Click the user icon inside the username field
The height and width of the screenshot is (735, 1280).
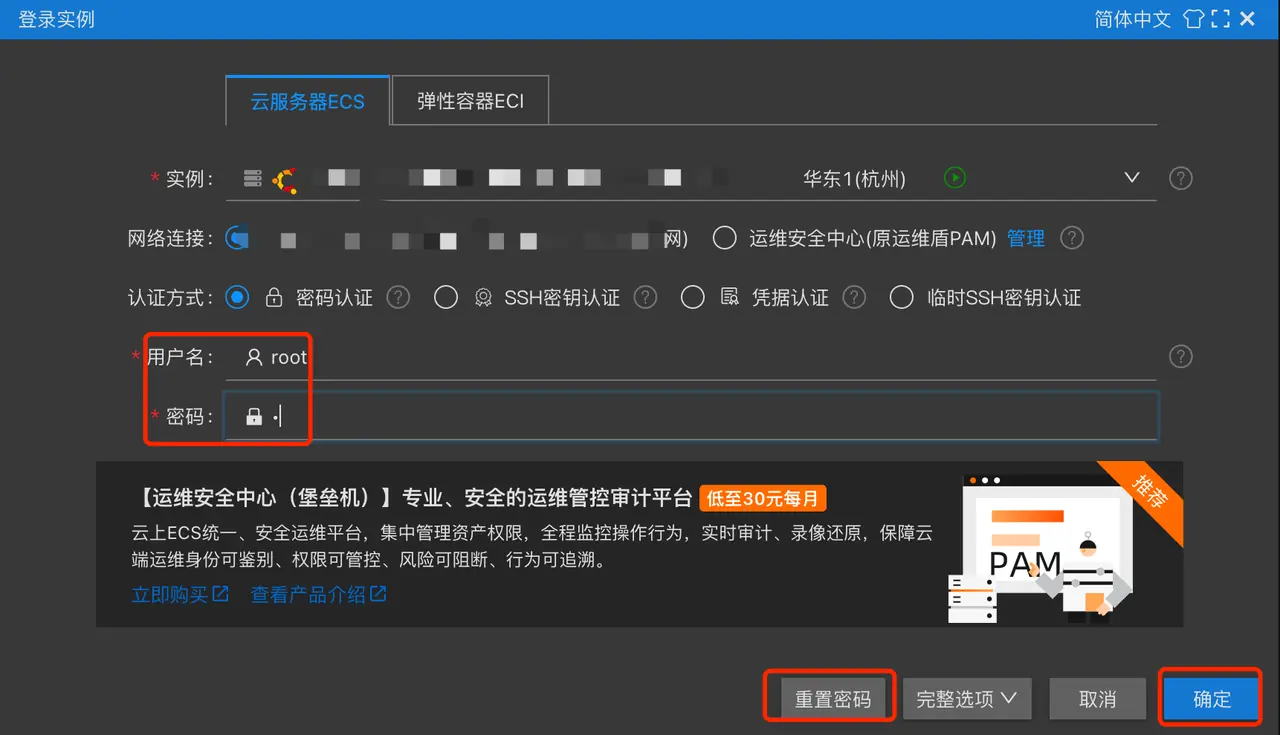coord(256,357)
